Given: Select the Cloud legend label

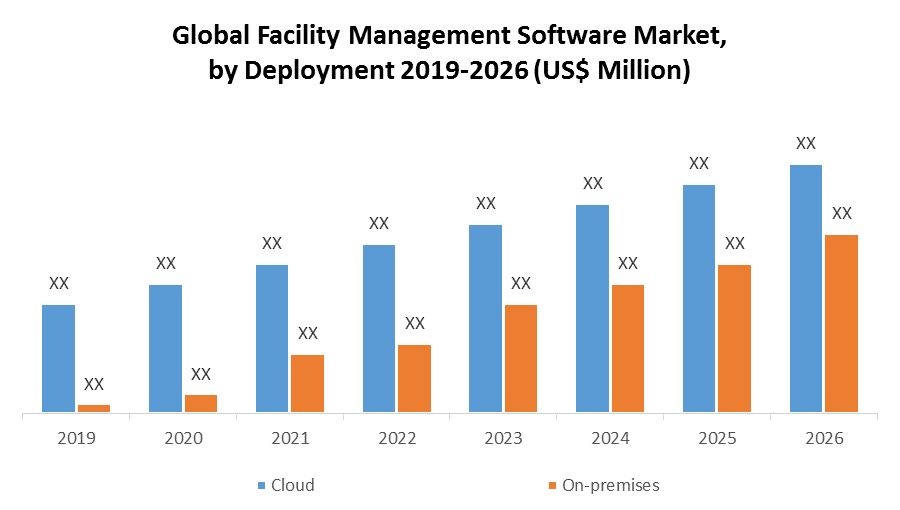Looking at the screenshot, I should [x=293, y=485].
